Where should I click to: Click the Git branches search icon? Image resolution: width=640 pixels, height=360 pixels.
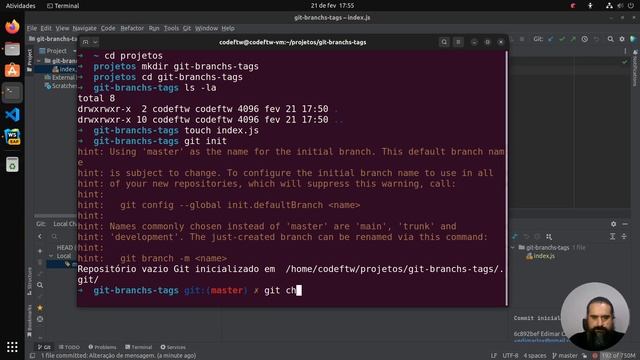(54, 237)
